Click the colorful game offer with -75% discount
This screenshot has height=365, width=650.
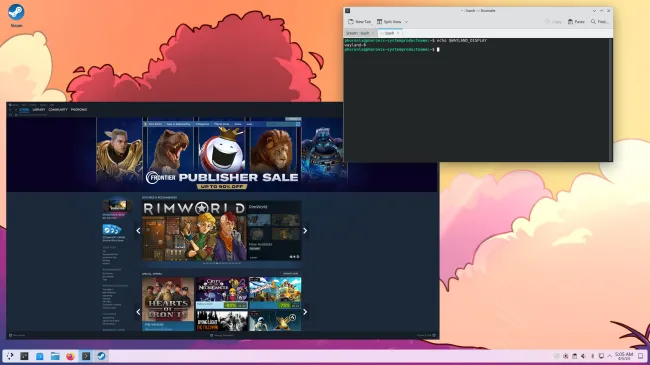pyautogui.click(x=275, y=293)
